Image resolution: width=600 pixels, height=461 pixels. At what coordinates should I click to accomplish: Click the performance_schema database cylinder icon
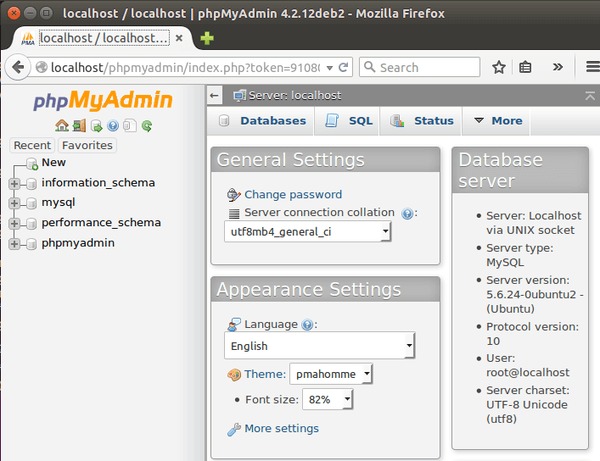[32, 223]
